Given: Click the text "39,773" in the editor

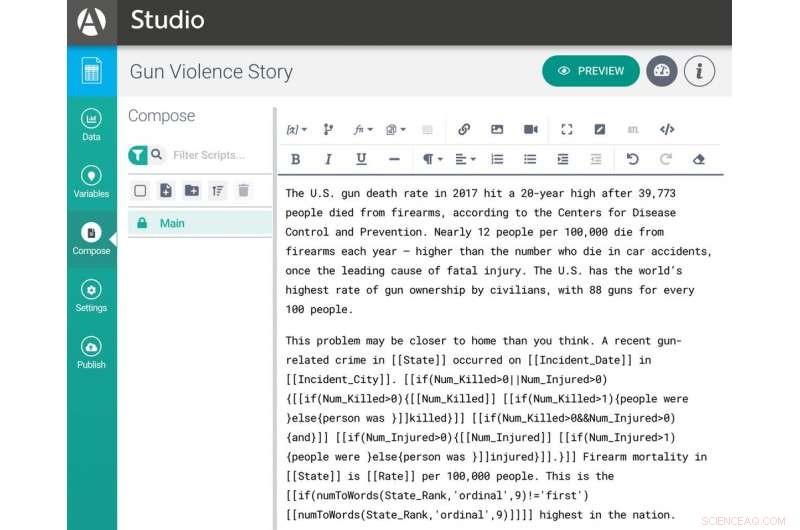Looking at the screenshot, I should click(657, 193).
